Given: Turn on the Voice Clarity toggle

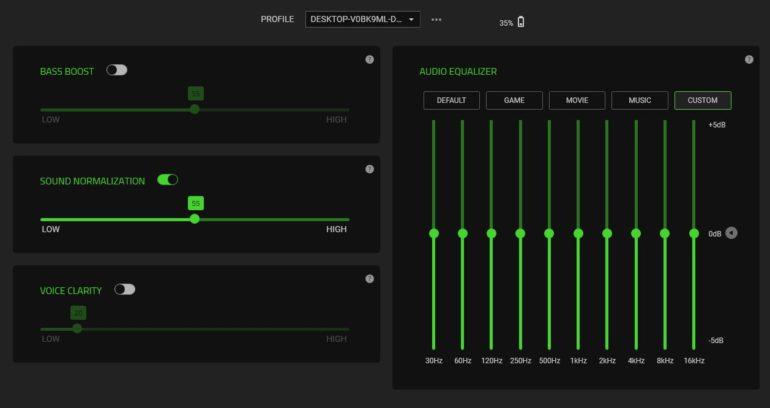Looking at the screenshot, I should (x=124, y=289).
